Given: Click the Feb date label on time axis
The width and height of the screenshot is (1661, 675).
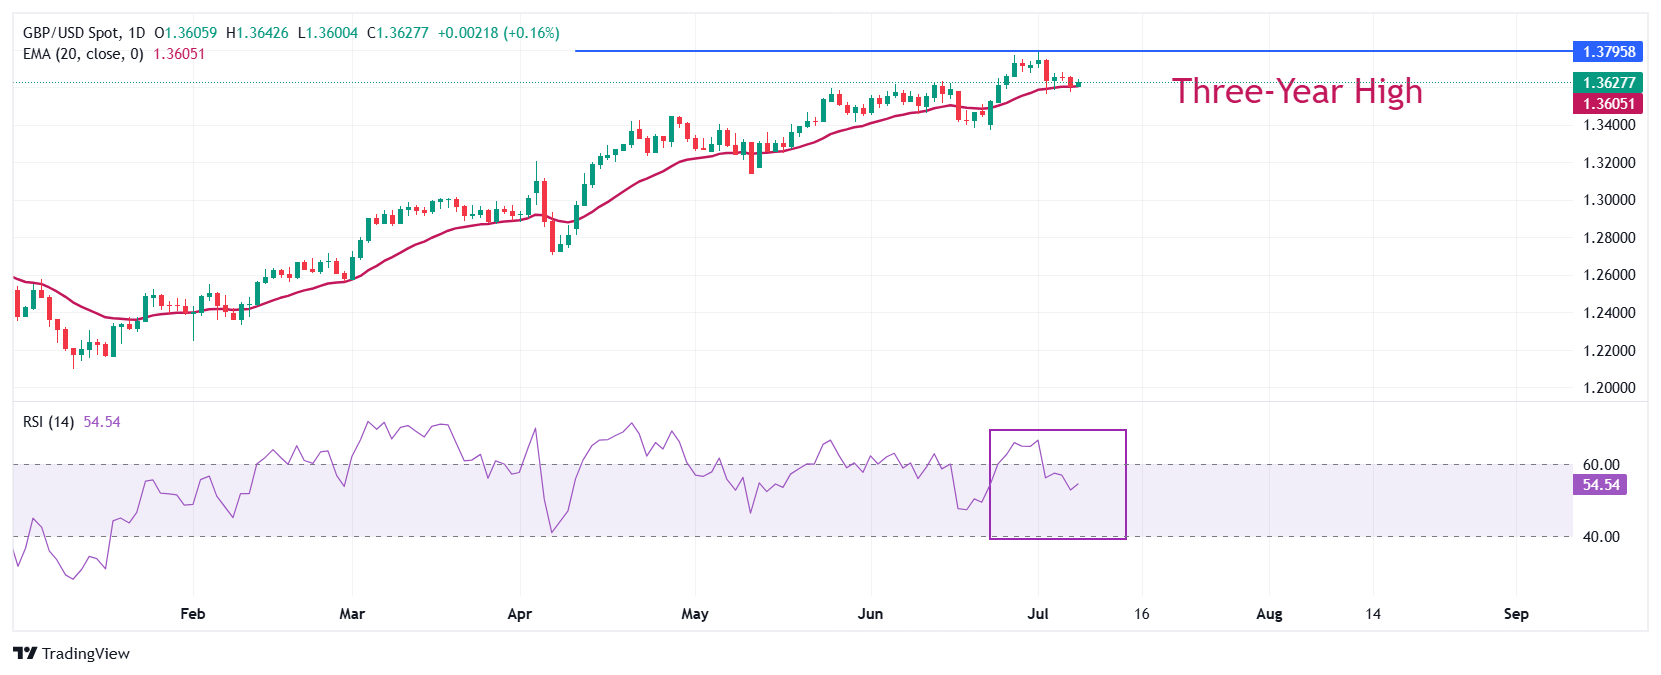Looking at the screenshot, I should pyautogui.click(x=192, y=614).
